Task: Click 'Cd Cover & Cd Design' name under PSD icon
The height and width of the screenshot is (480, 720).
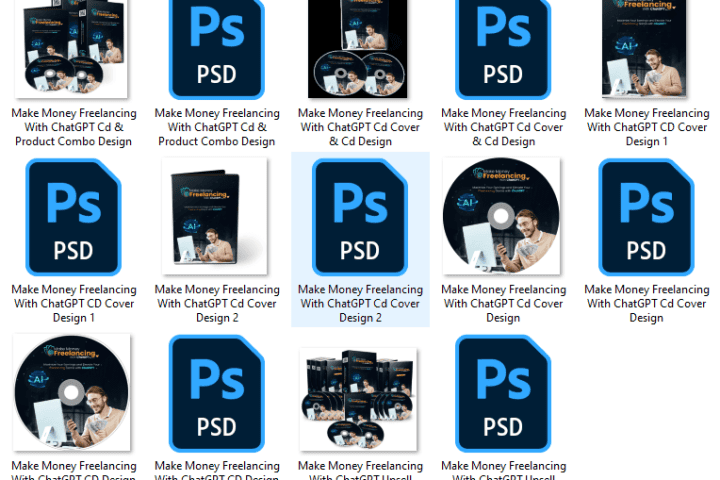Action: pos(504,127)
